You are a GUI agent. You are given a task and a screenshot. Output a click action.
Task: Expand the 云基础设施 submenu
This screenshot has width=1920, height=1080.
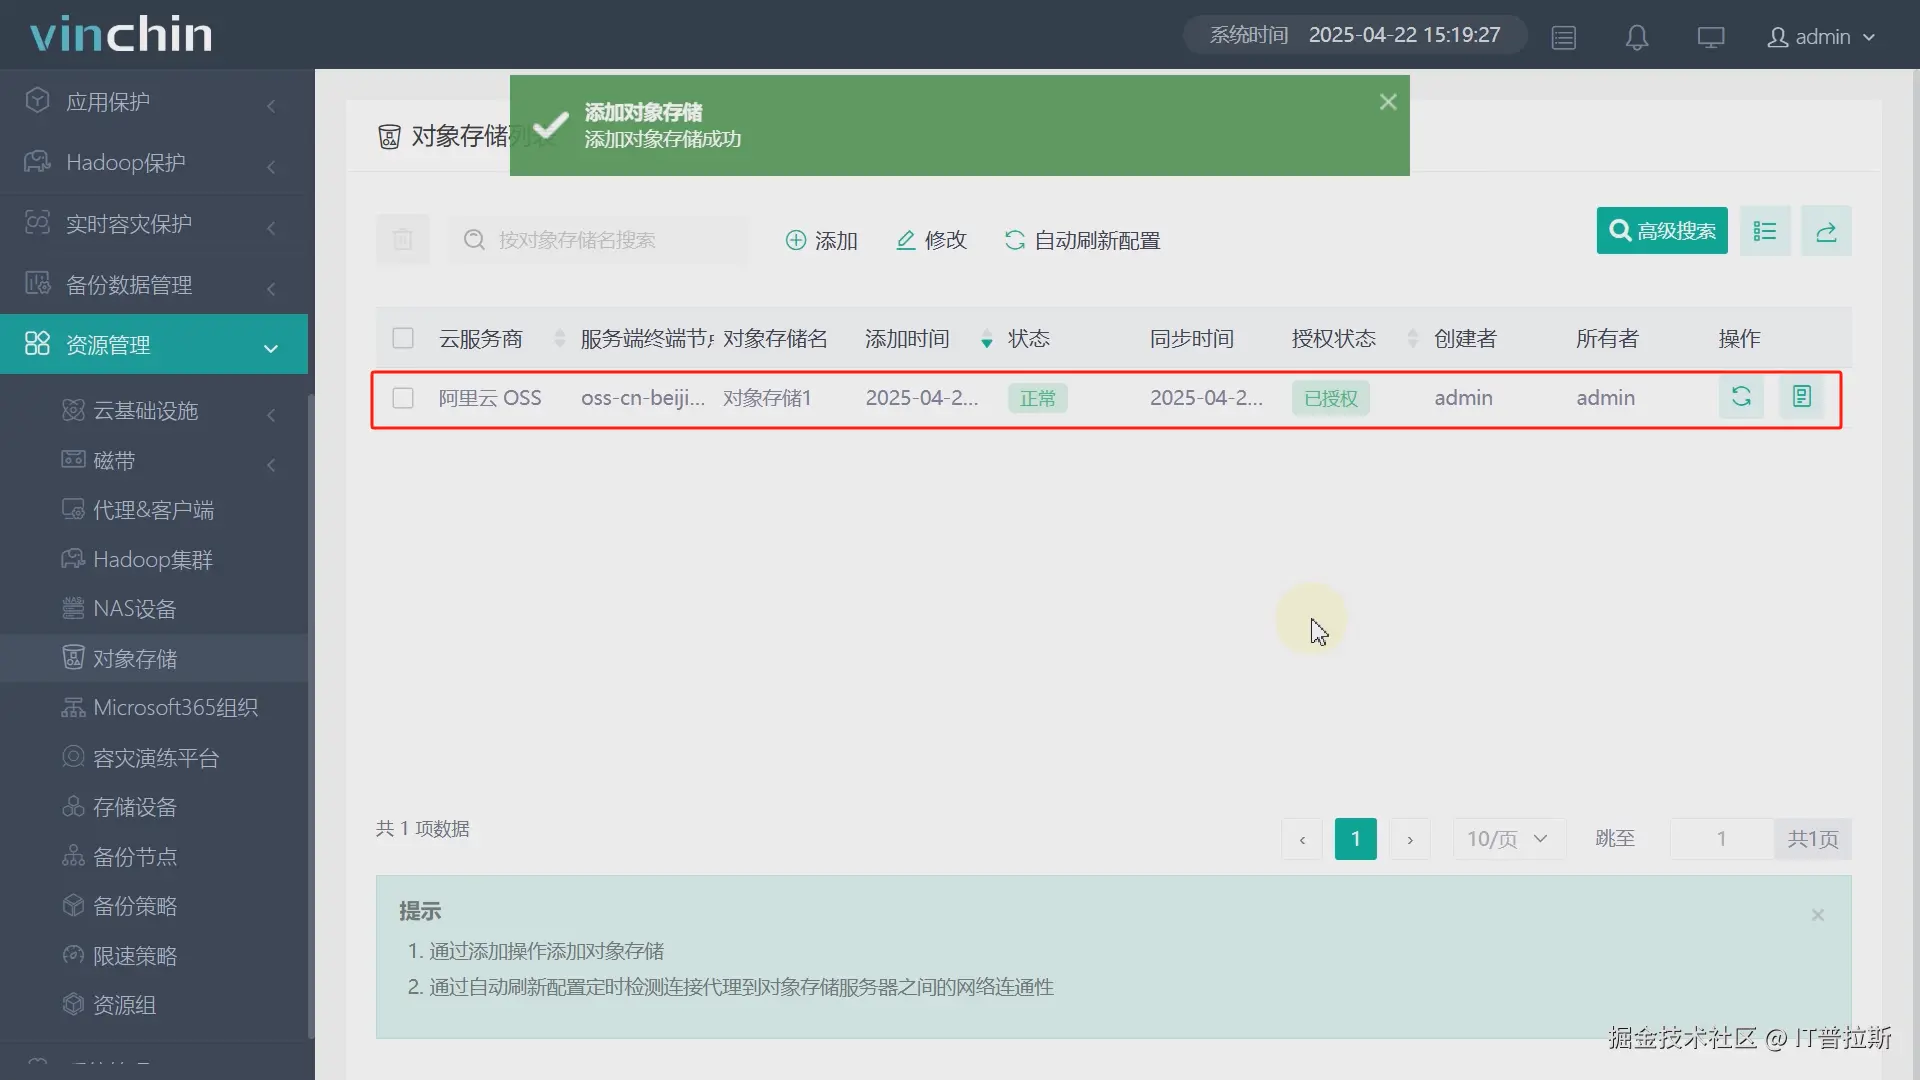(145, 411)
